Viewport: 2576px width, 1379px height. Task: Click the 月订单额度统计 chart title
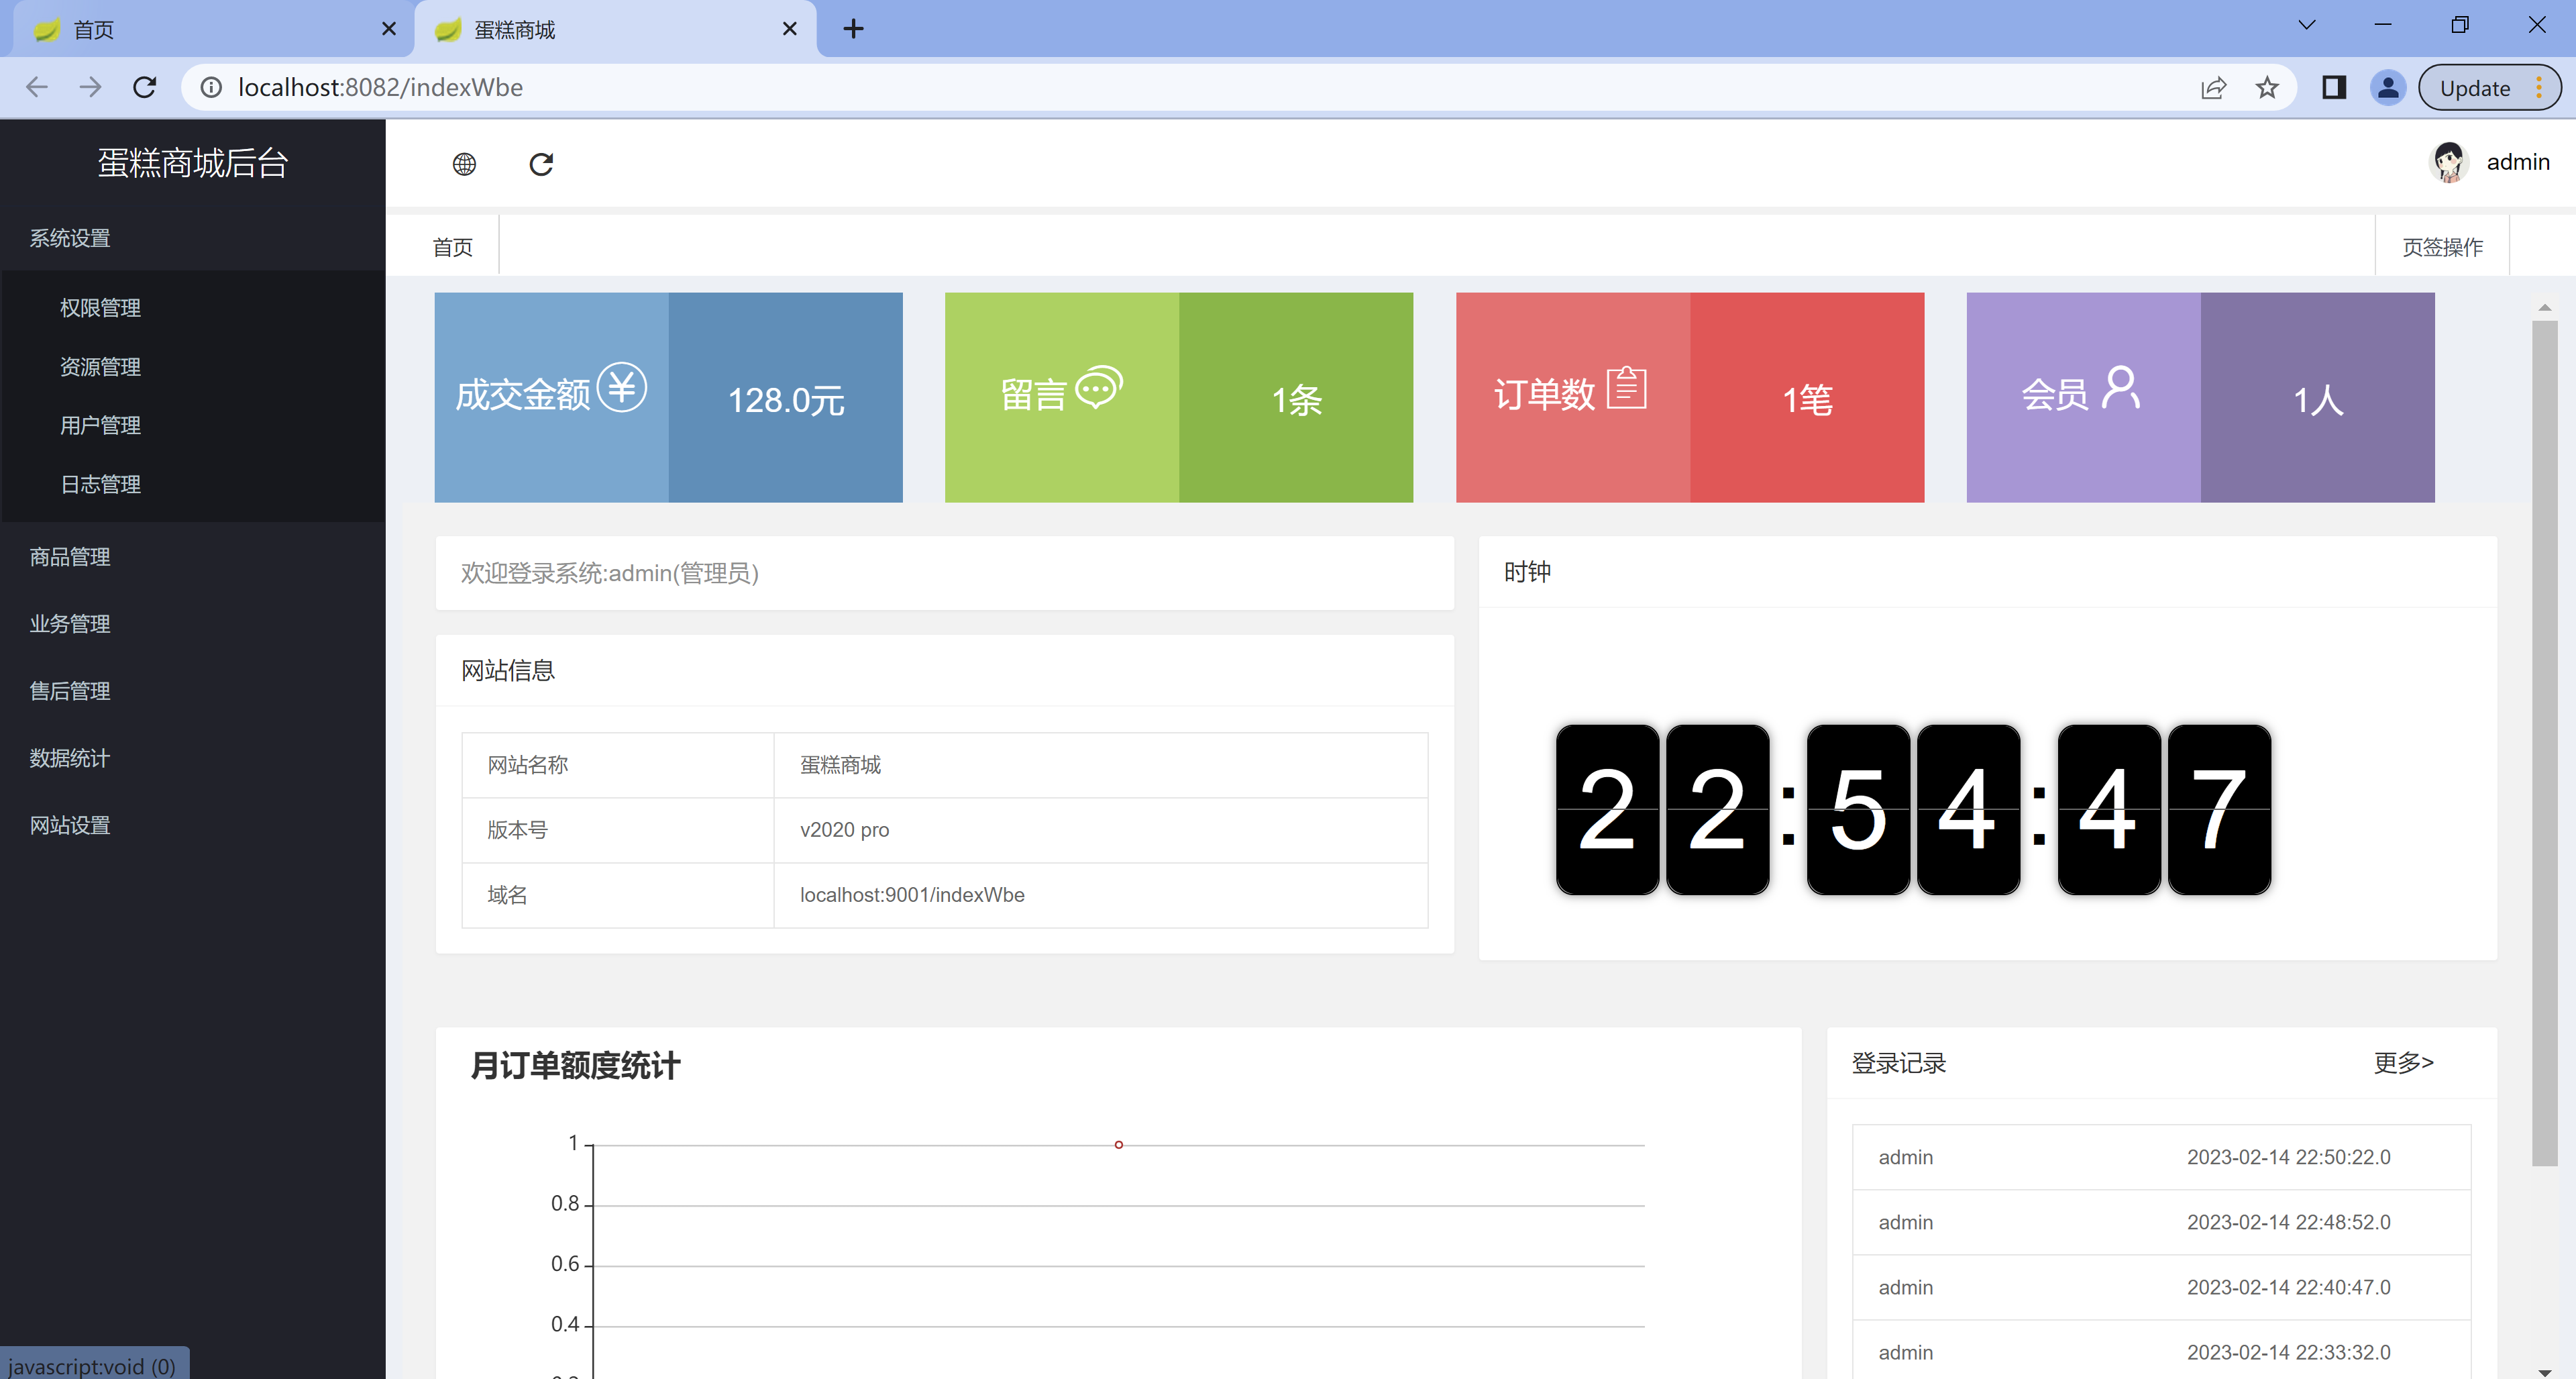tap(575, 1065)
